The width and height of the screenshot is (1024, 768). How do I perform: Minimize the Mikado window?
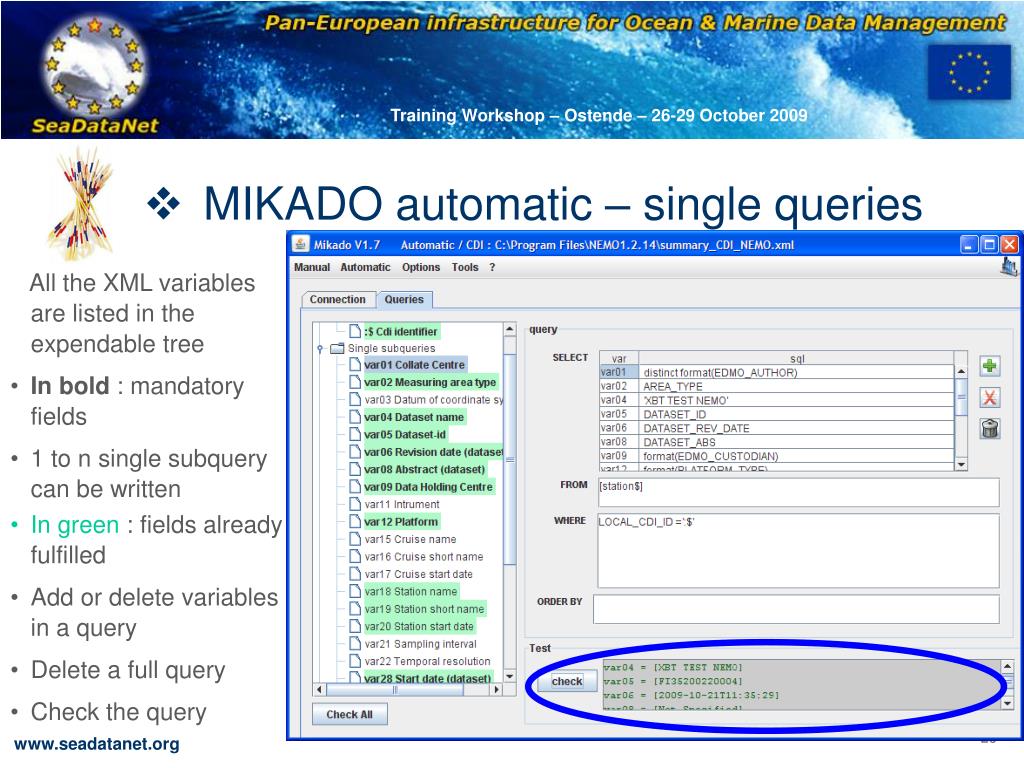click(x=969, y=245)
